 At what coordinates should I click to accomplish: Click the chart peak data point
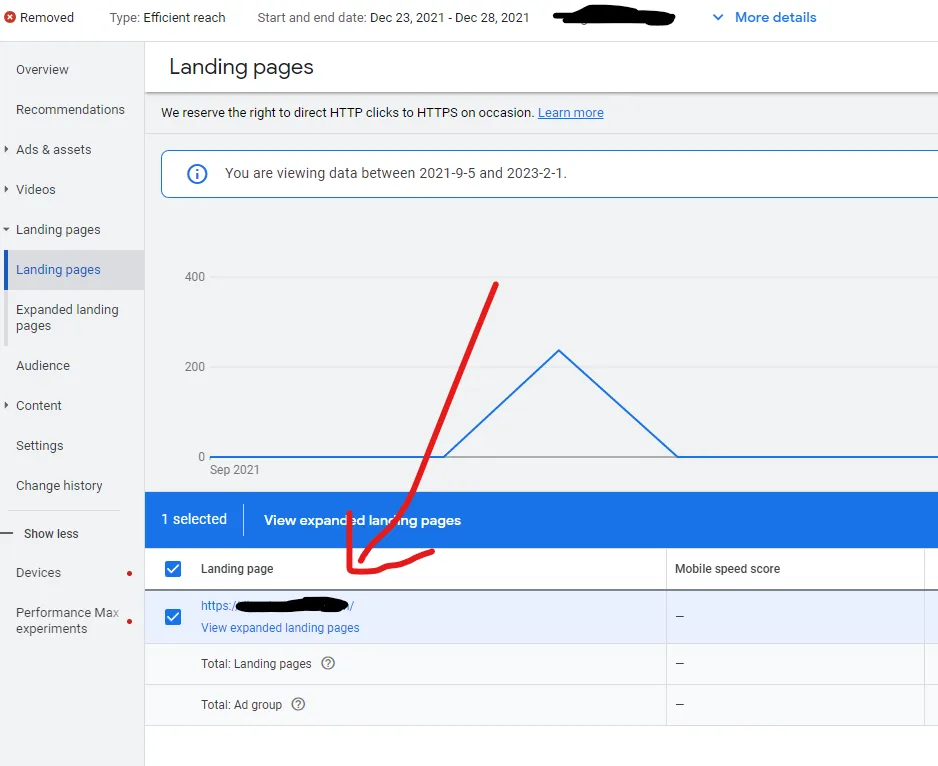pos(559,351)
